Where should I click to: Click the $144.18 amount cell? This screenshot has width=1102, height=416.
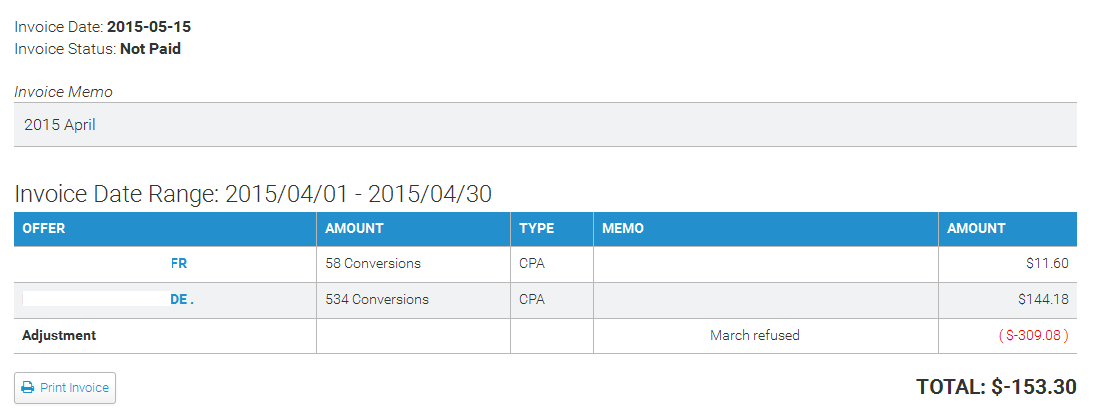[x=1043, y=299]
